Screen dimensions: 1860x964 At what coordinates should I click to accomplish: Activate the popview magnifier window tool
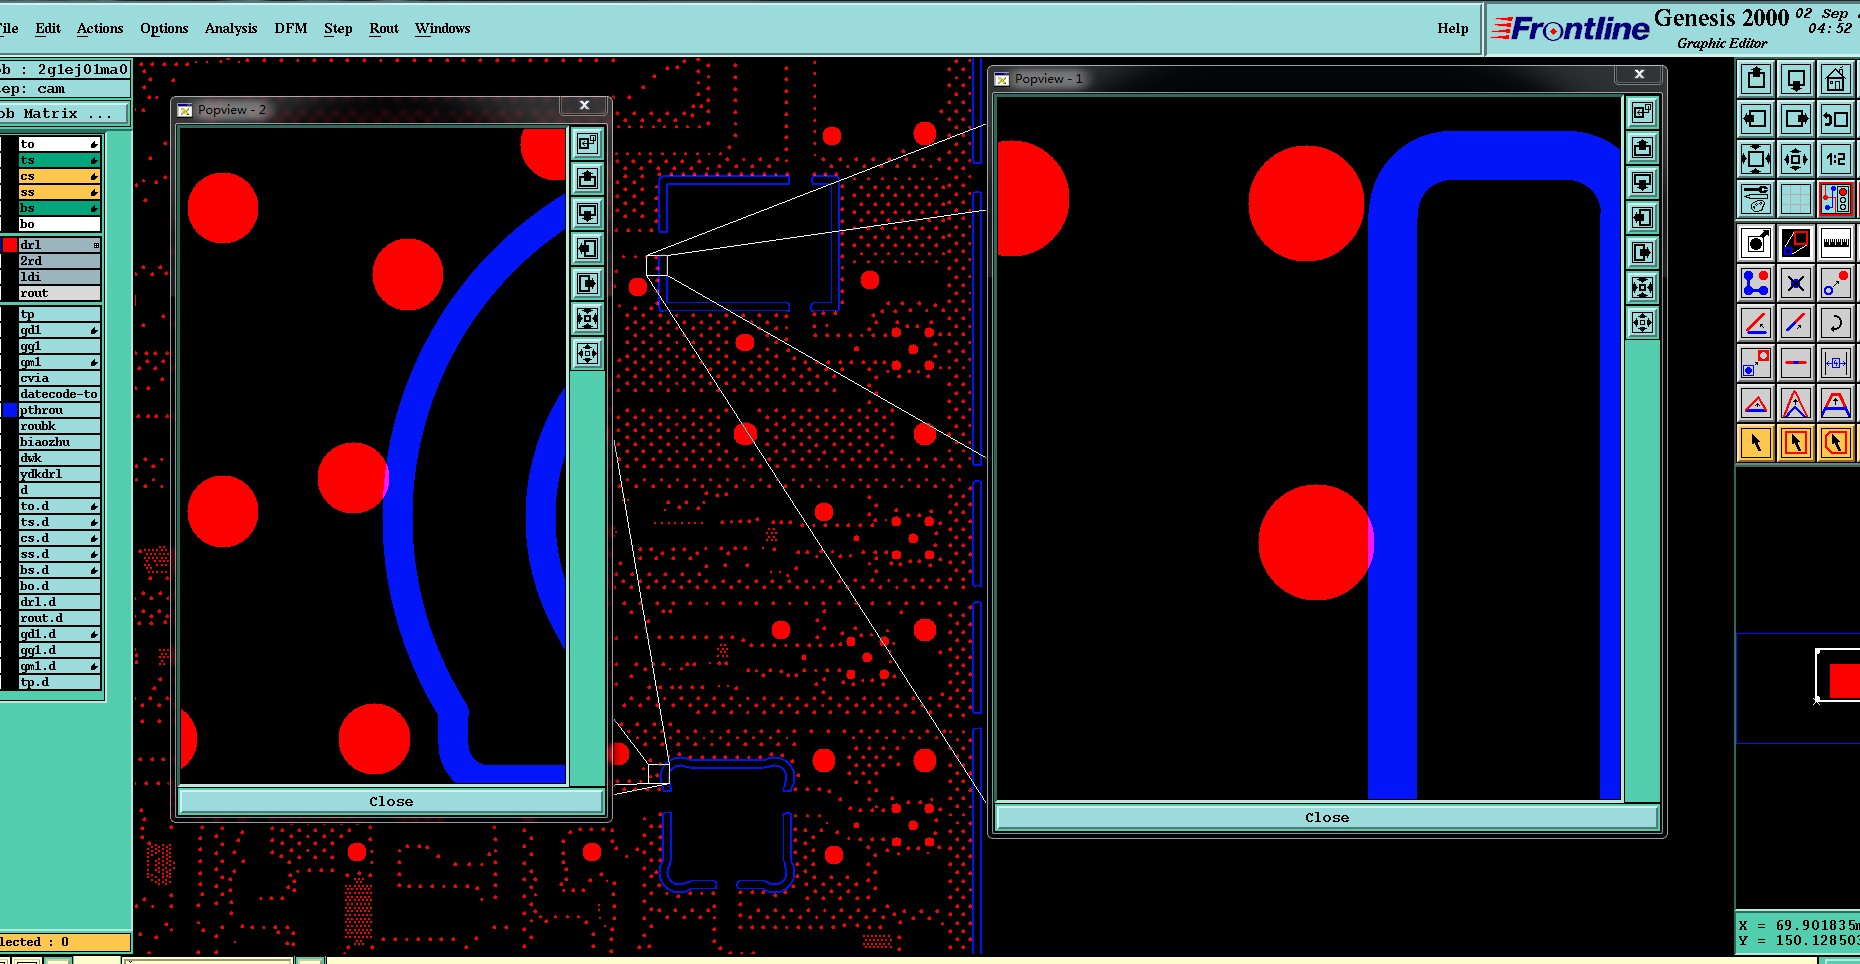[x=1796, y=243]
